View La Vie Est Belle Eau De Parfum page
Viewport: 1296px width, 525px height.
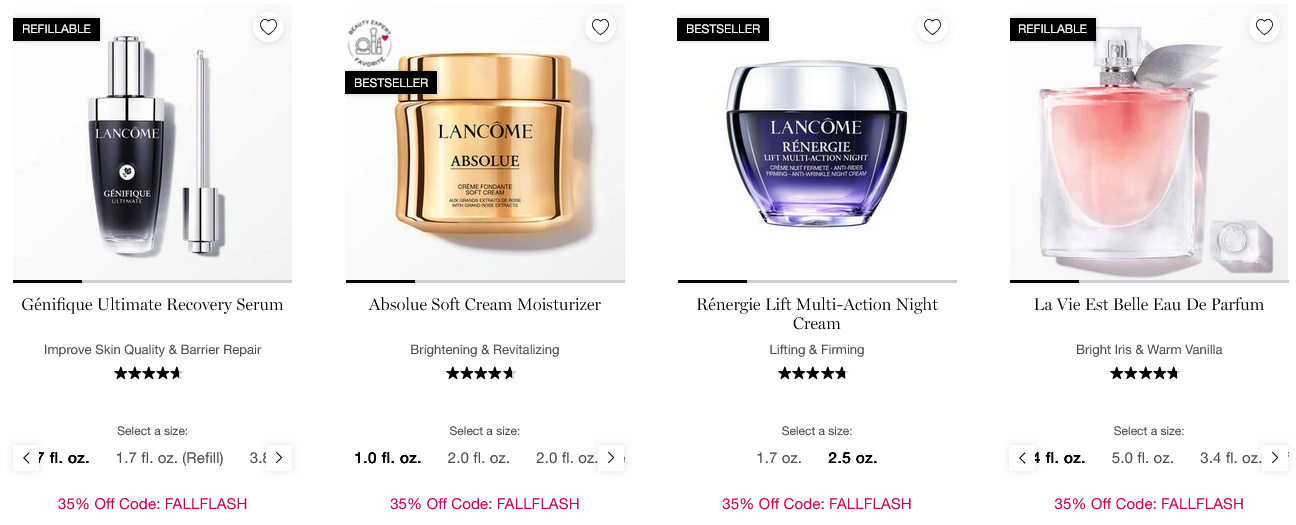point(1149,305)
